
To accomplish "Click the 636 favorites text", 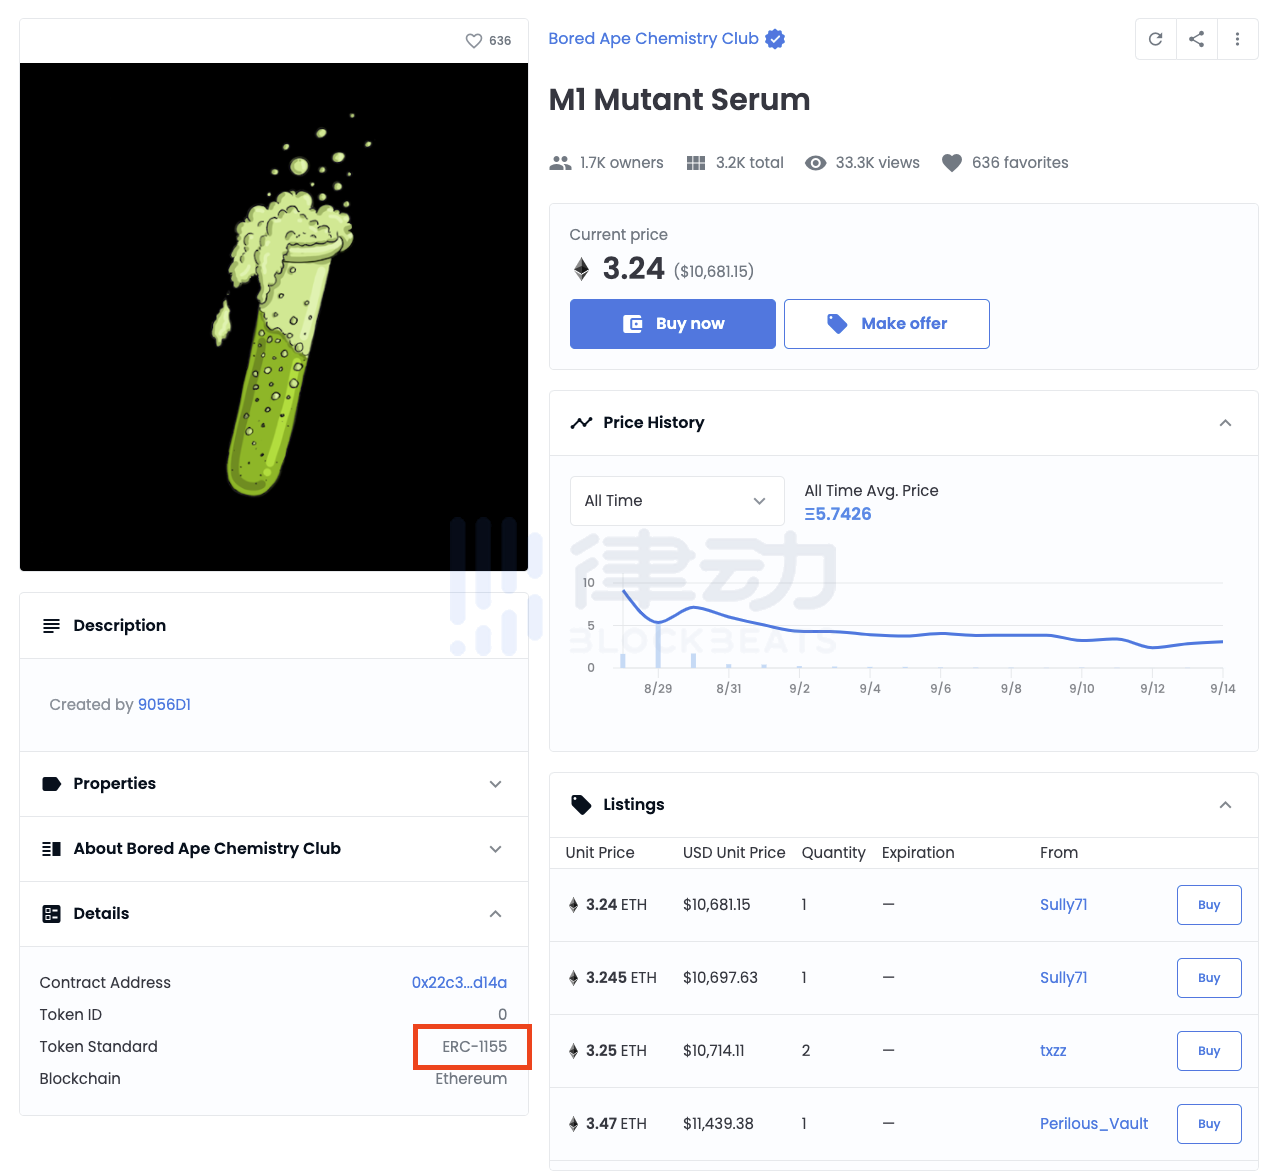I will pos(1020,163).
